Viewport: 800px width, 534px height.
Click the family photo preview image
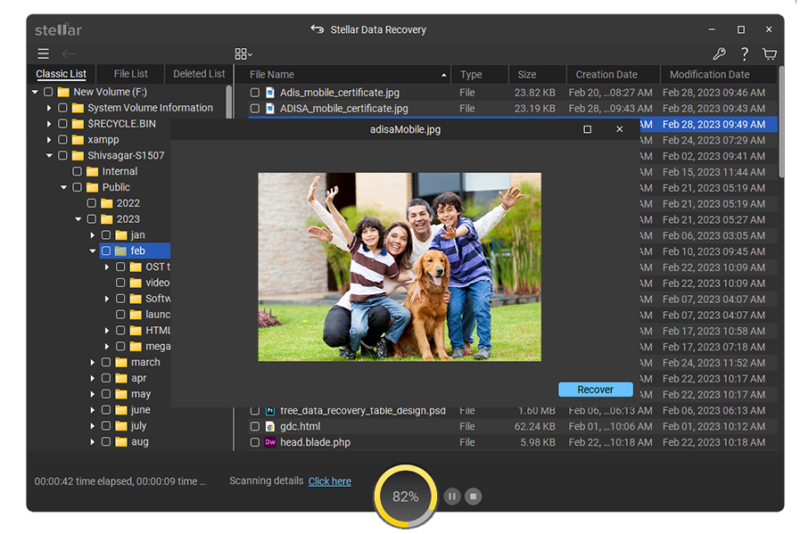pyautogui.click(x=399, y=266)
